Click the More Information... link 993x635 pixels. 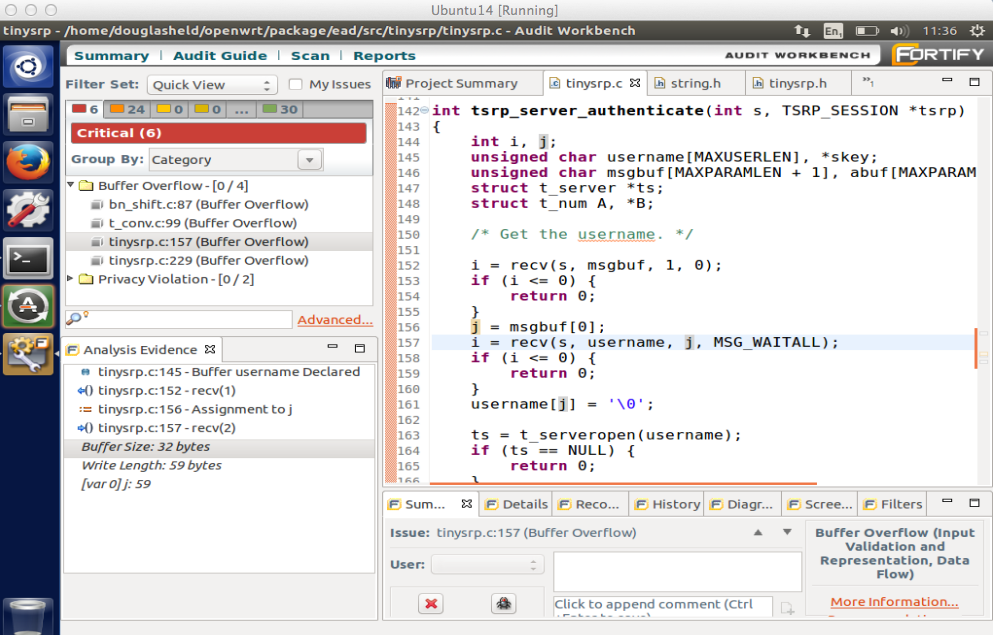[894, 602]
